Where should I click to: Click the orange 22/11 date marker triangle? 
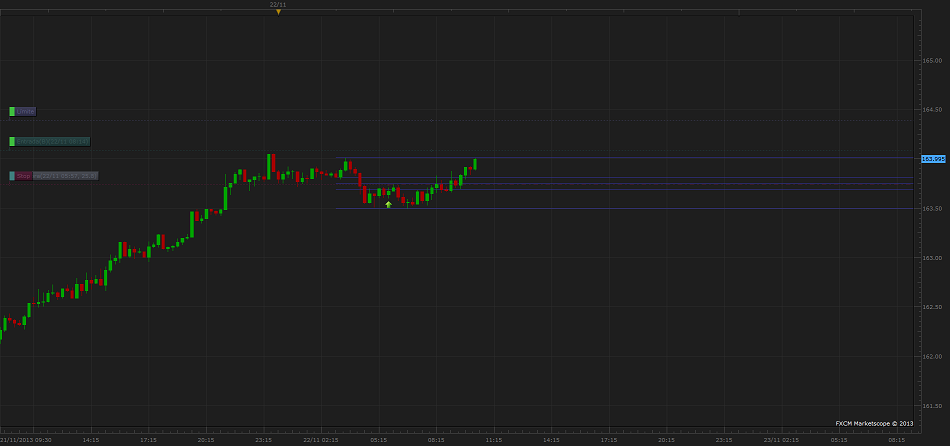point(278,12)
